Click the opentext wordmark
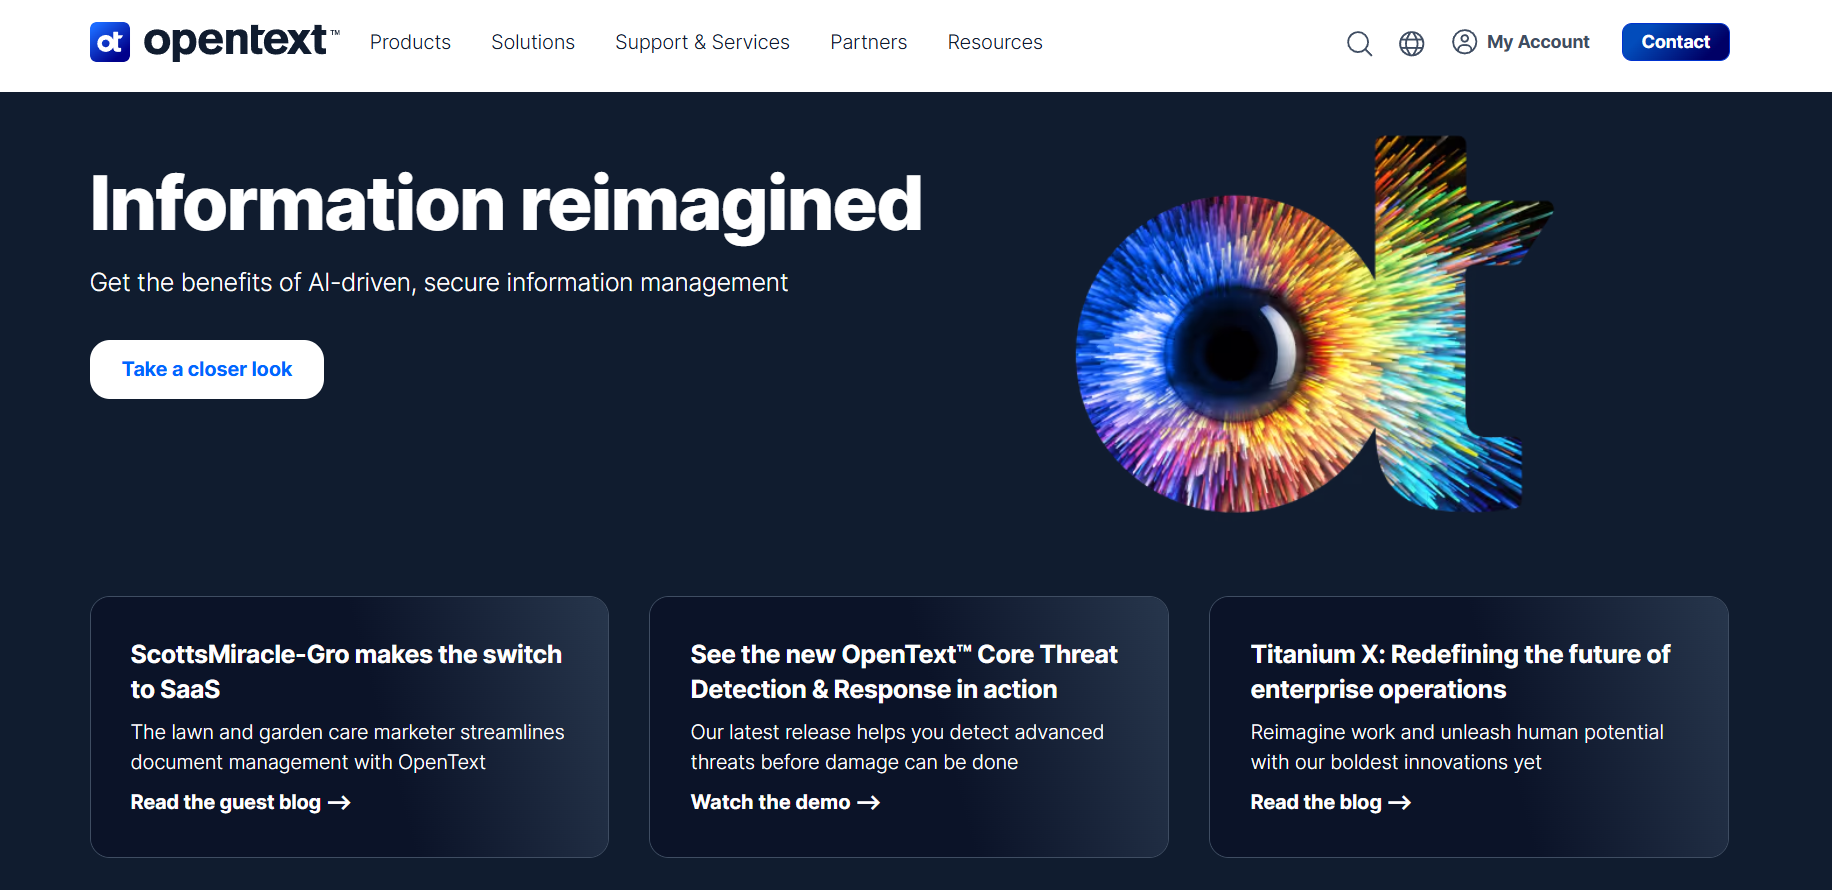Screen dimensions: 1832x890 [241, 41]
